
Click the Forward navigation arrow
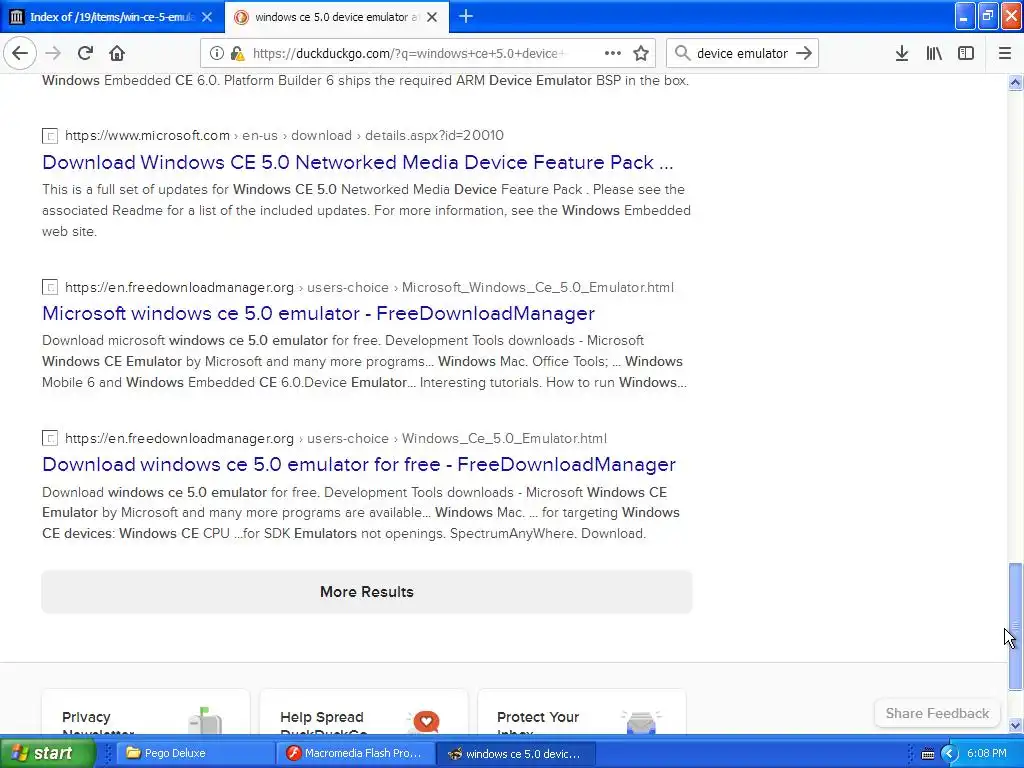(x=53, y=53)
